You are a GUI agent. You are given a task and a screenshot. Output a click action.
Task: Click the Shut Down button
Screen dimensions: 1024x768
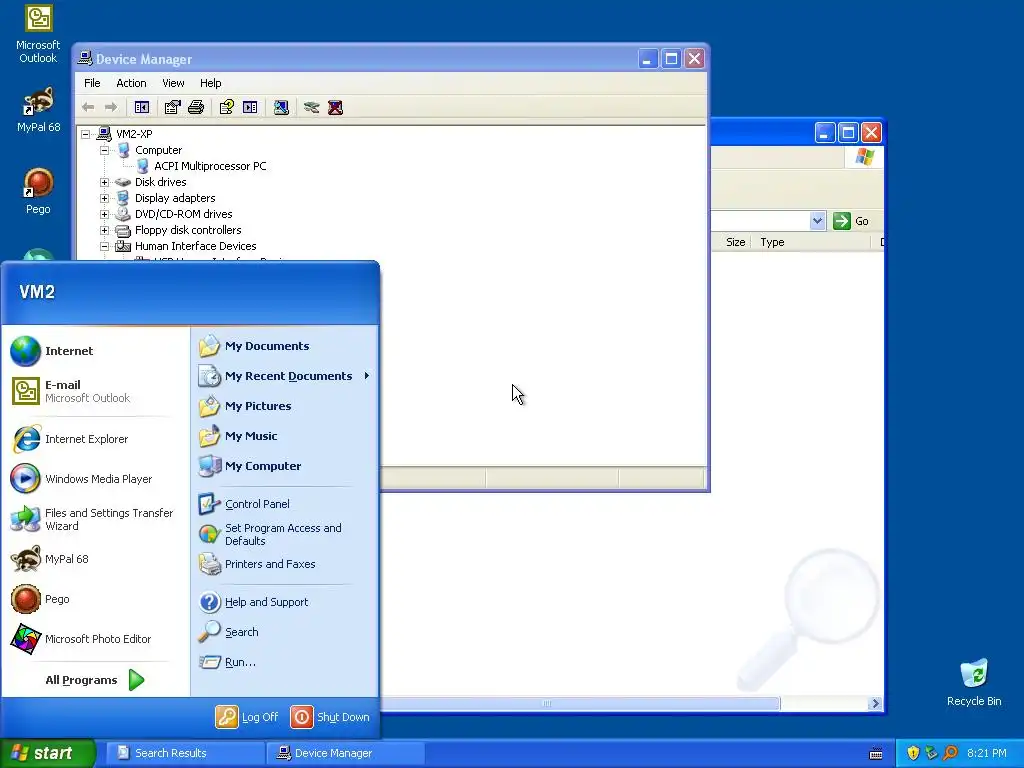(330, 717)
